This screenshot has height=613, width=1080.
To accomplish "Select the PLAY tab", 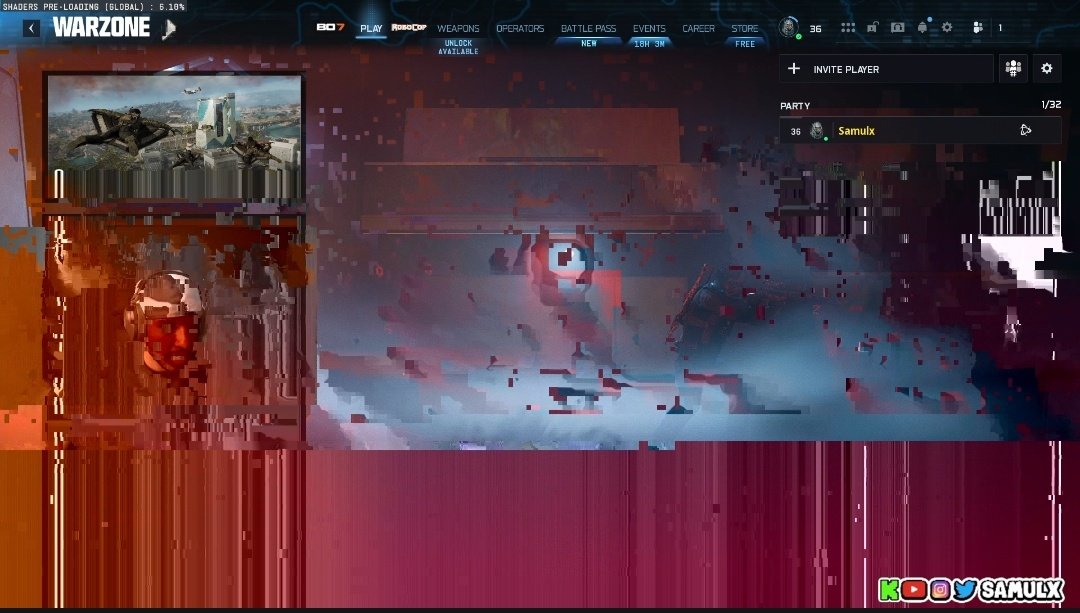I will tap(371, 28).
